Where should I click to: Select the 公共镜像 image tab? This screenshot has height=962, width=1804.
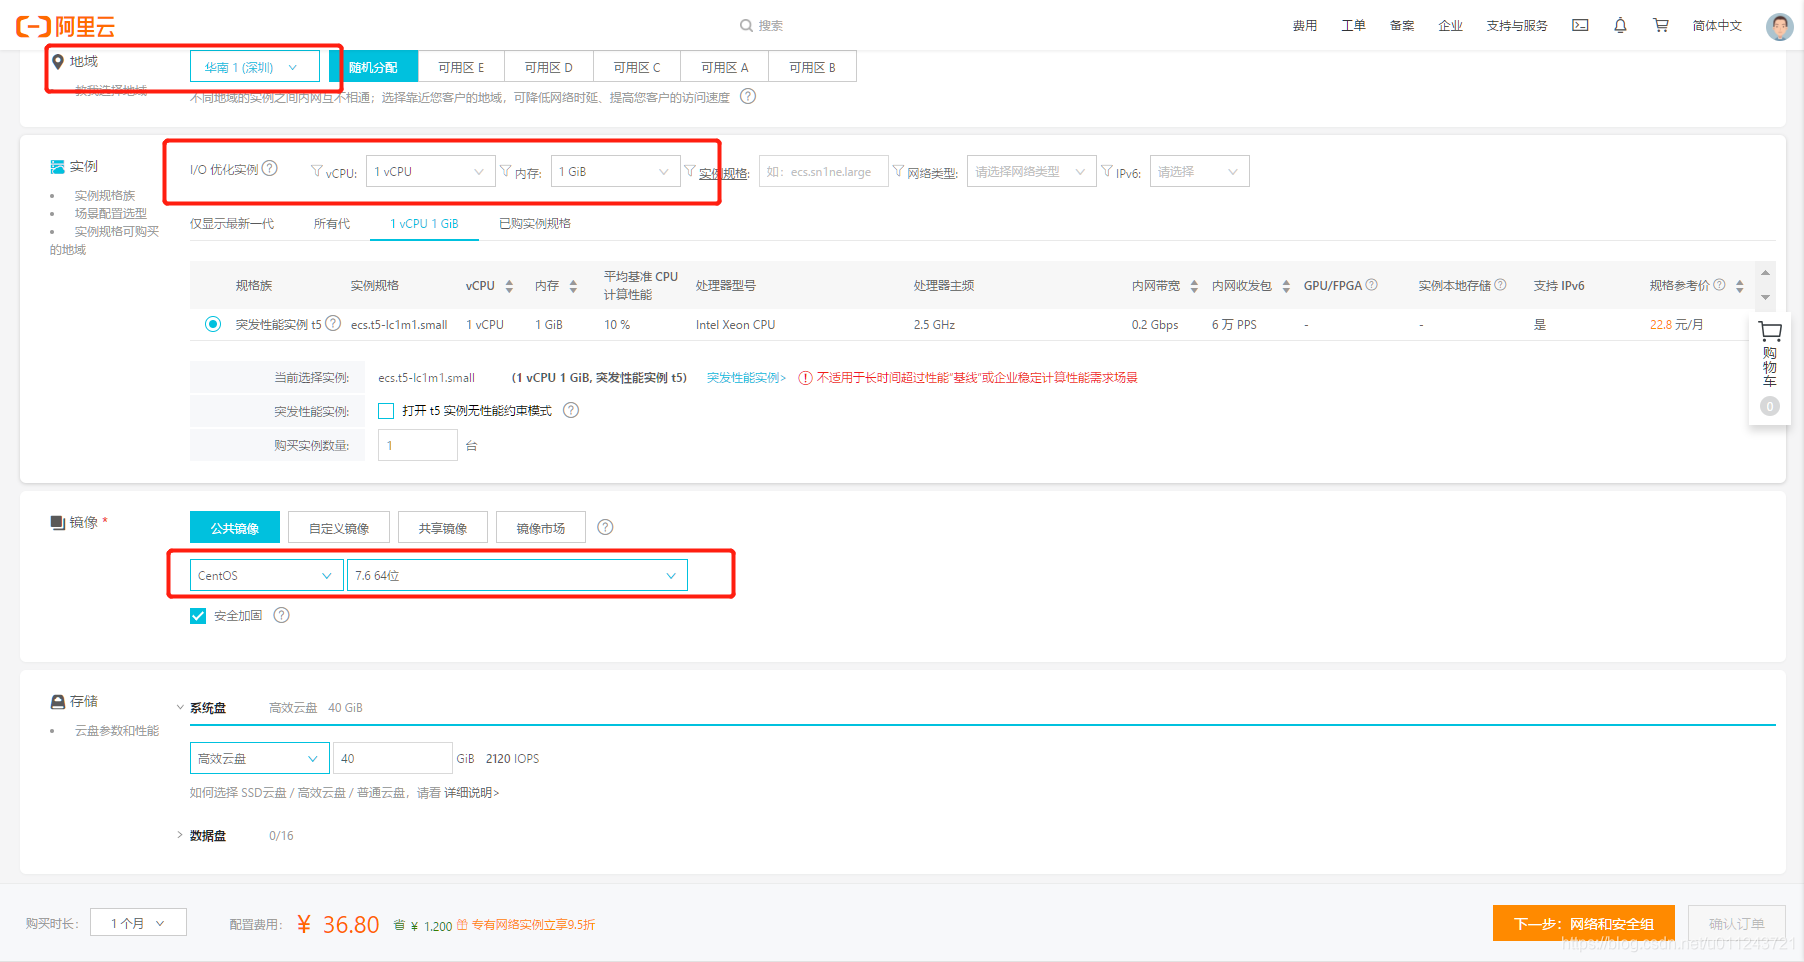coord(235,527)
